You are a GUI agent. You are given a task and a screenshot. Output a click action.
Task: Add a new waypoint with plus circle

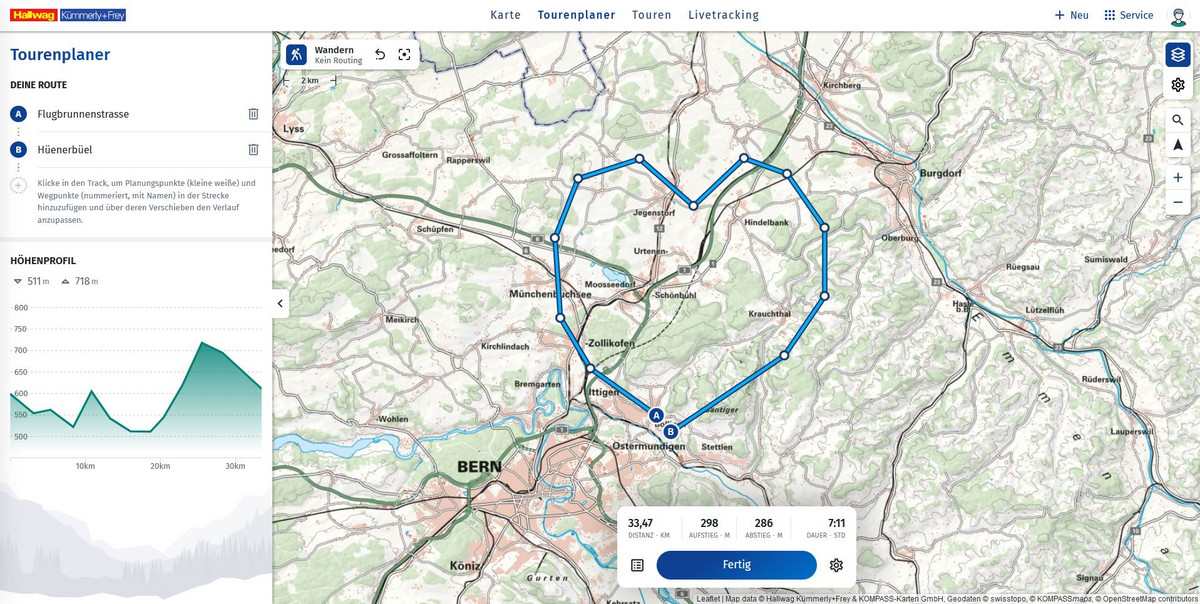pyautogui.click(x=18, y=185)
